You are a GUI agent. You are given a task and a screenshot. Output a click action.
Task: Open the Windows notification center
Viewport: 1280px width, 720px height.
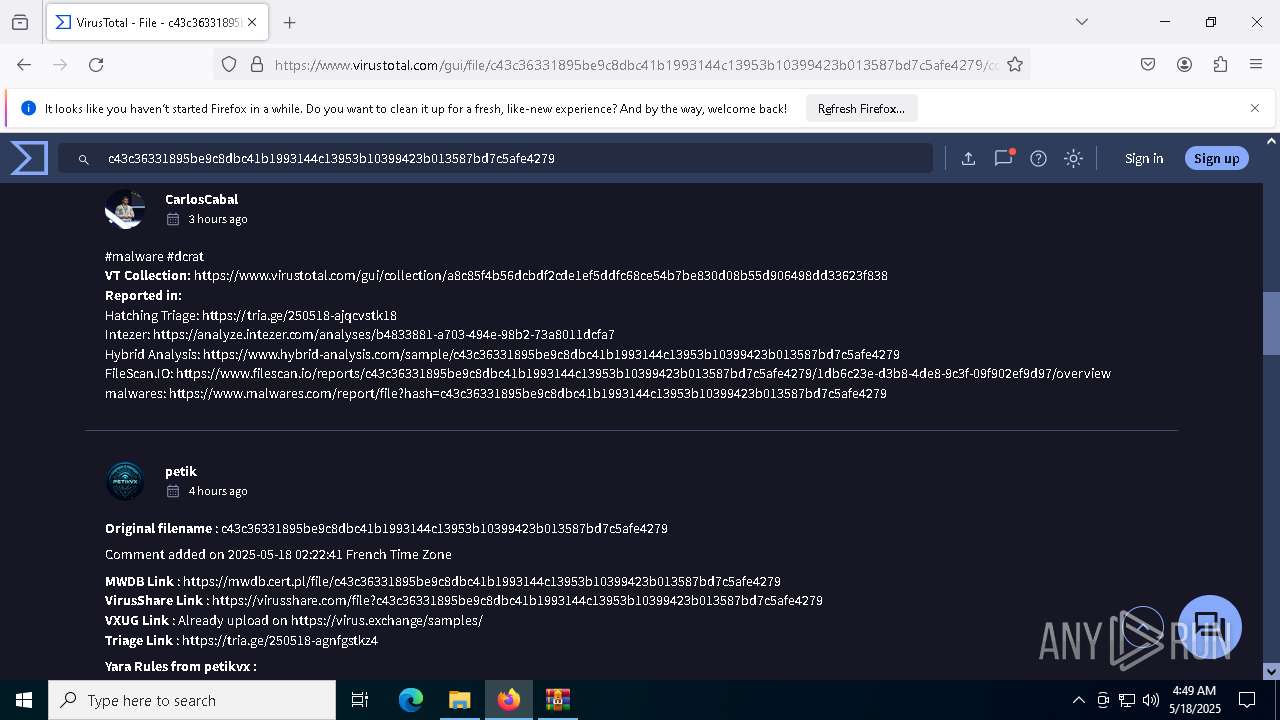point(1247,700)
